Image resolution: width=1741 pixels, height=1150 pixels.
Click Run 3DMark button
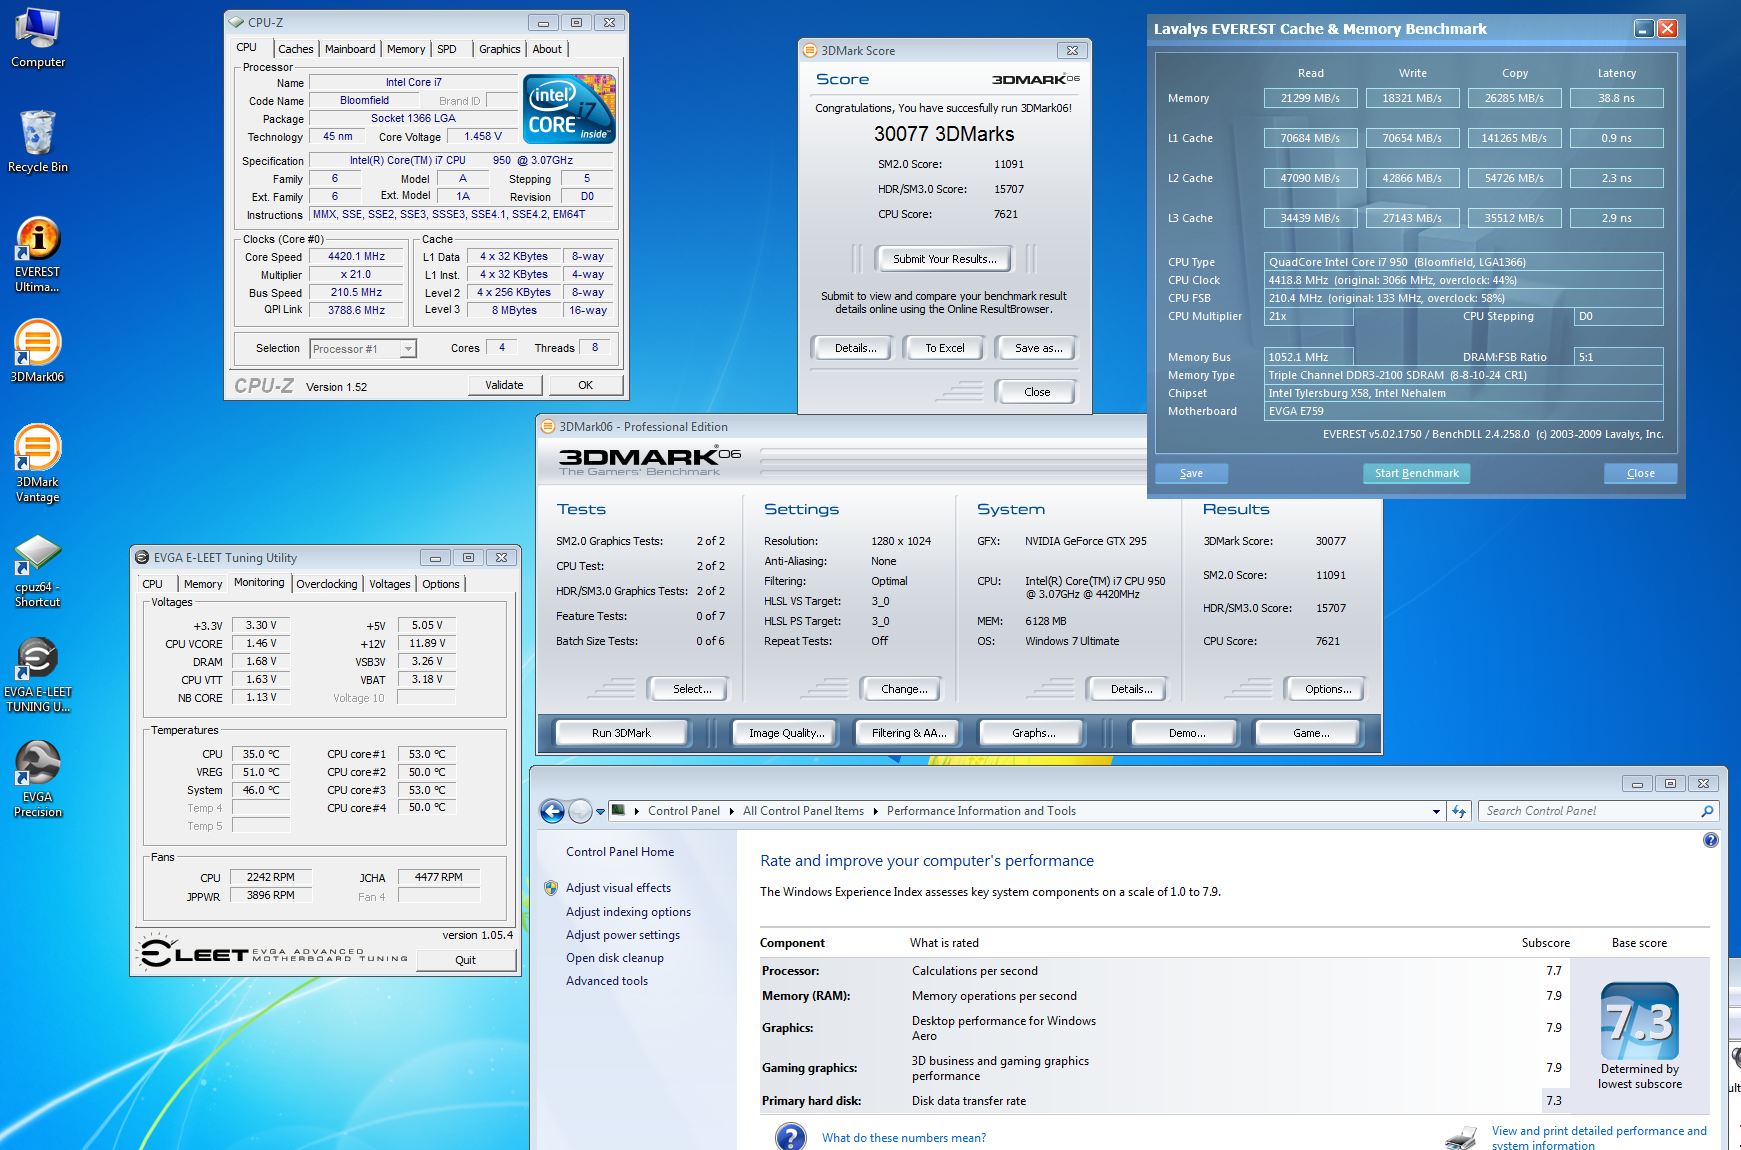(621, 733)
